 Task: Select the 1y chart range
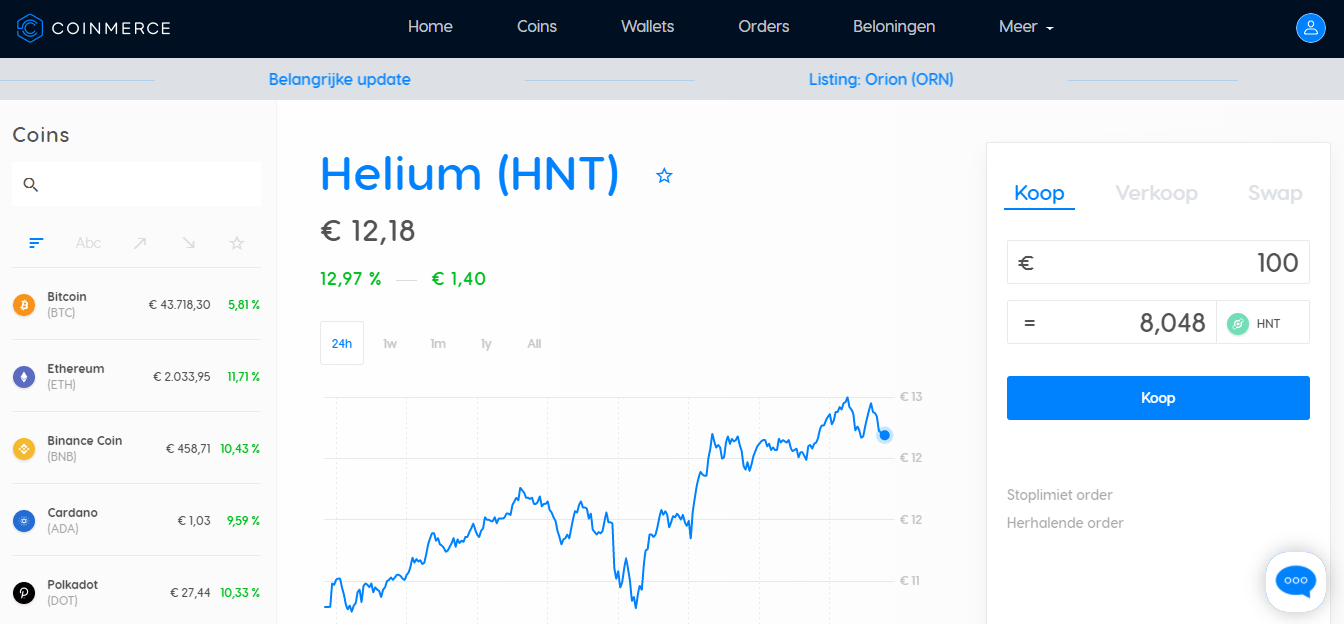tap(486, 343)
